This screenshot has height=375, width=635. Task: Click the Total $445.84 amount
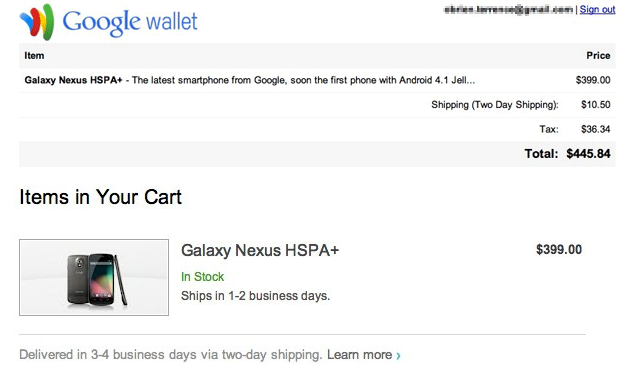[588, 154]
